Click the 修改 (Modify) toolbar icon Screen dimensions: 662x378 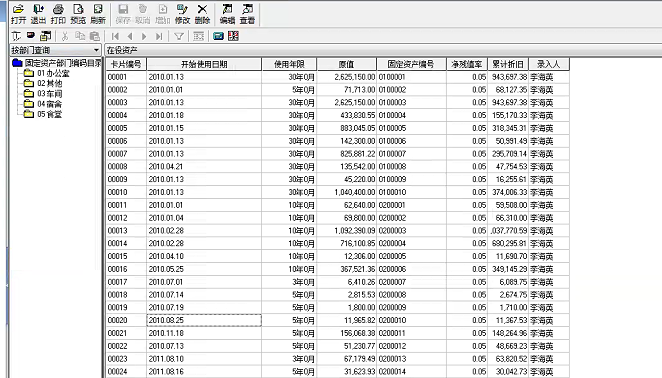(x=182, y=14)
